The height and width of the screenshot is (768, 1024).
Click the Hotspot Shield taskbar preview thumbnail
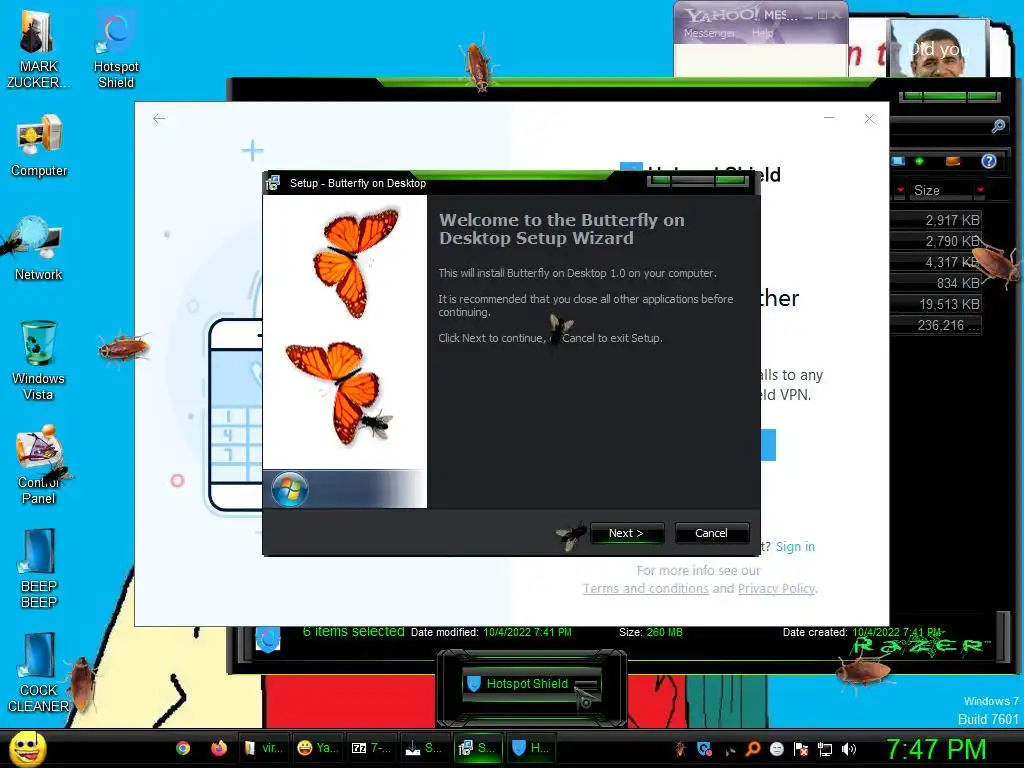pyautogui.click(x=530, y=684)
